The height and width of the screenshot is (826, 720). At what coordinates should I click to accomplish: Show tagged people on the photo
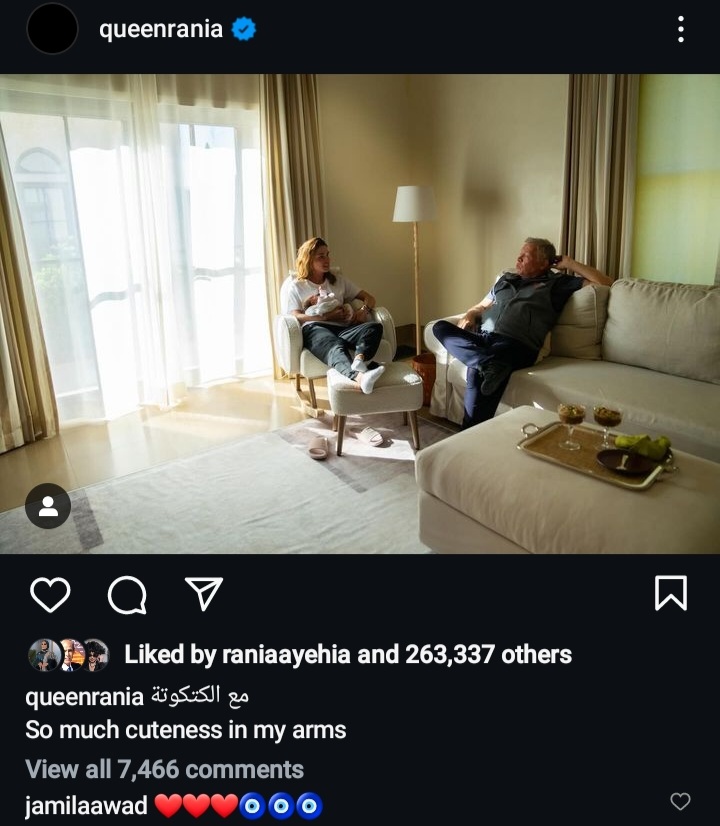click(x=48, y=506)
